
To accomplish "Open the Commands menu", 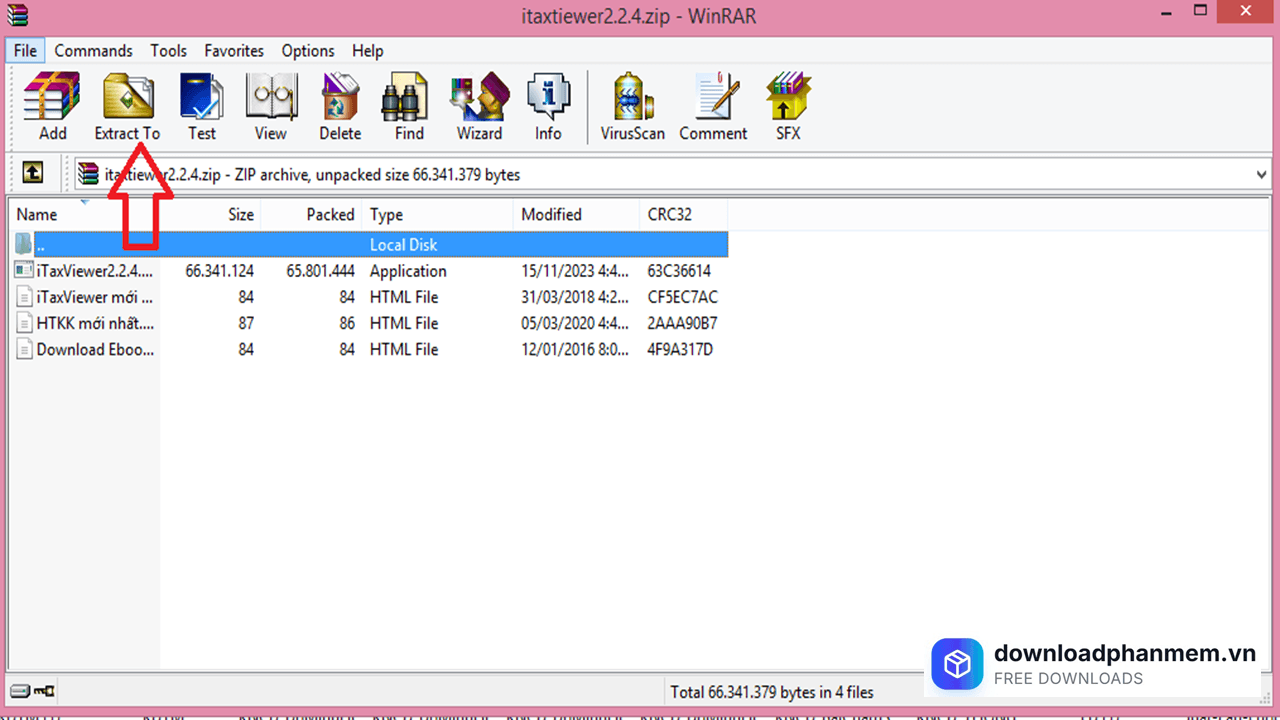I will [93, 50].
